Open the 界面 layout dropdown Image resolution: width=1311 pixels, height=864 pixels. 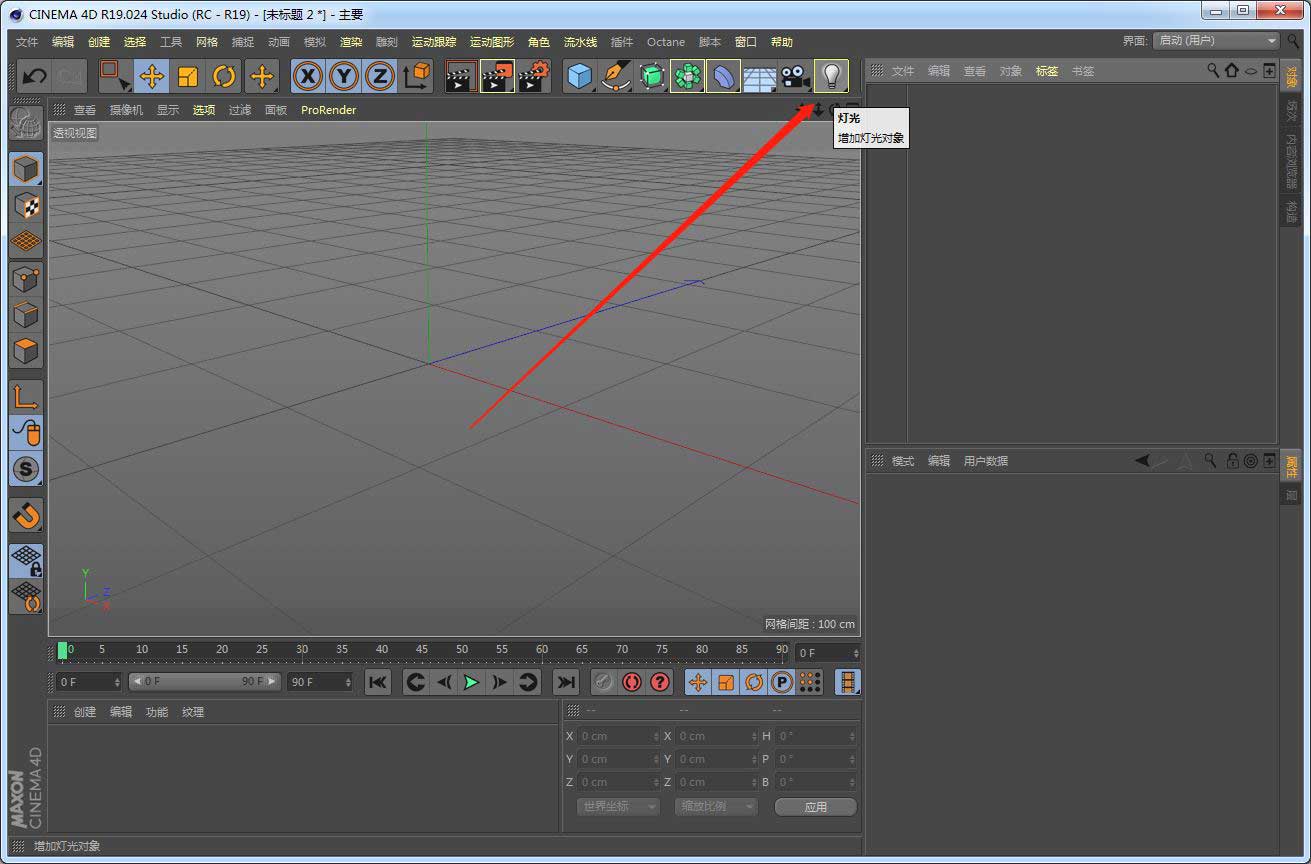point(1216,41)
